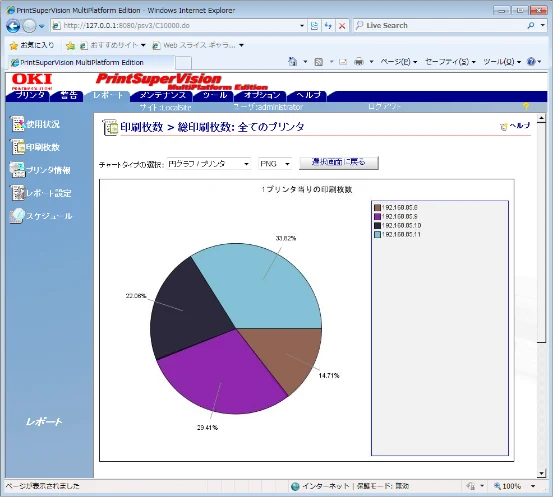Click the refresh page icon
This screenshot has height=497, width=553.
click(x=328, y=26)
